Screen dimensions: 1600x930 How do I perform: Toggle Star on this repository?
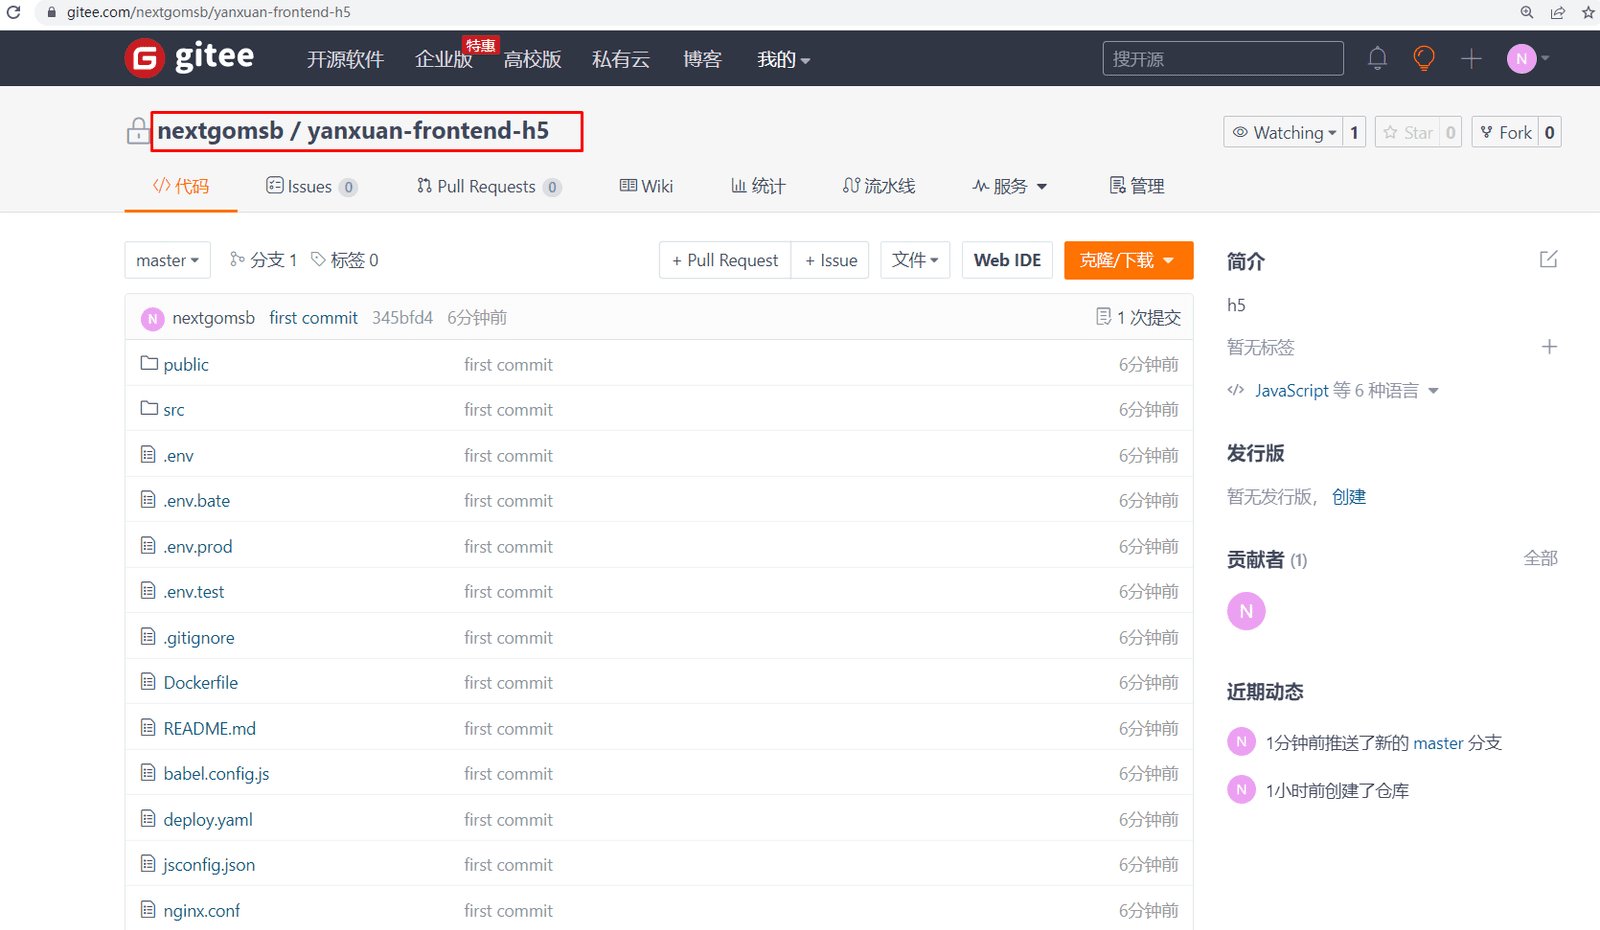[x=1408, y=132]
